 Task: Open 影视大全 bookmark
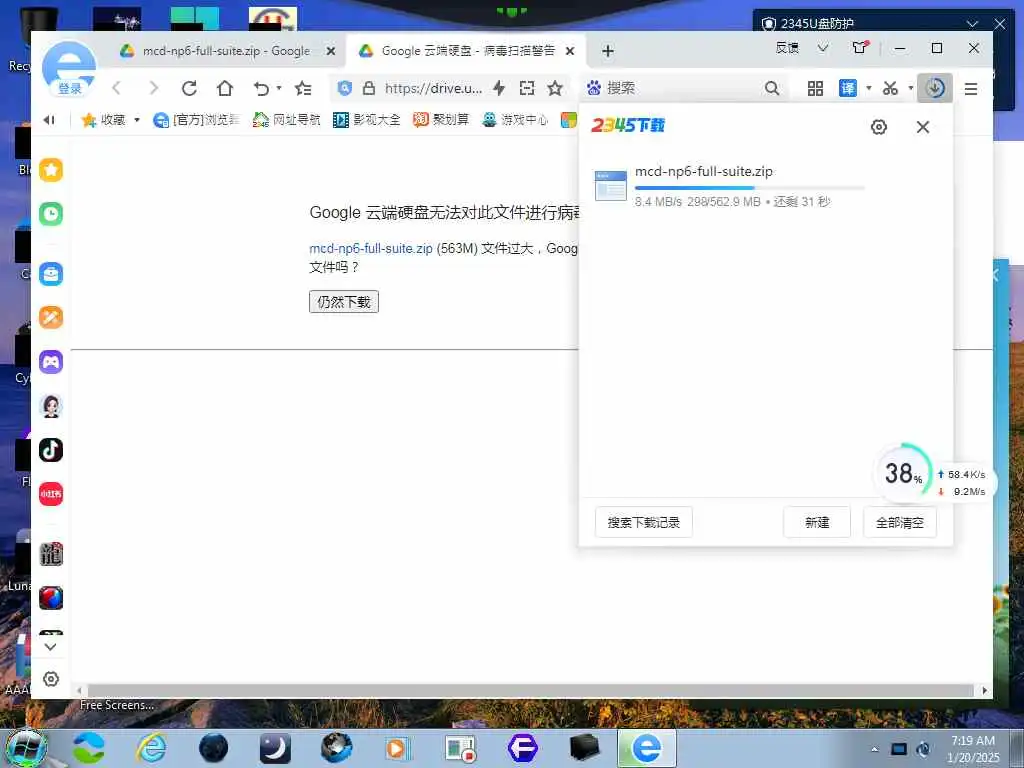(366, 120)
